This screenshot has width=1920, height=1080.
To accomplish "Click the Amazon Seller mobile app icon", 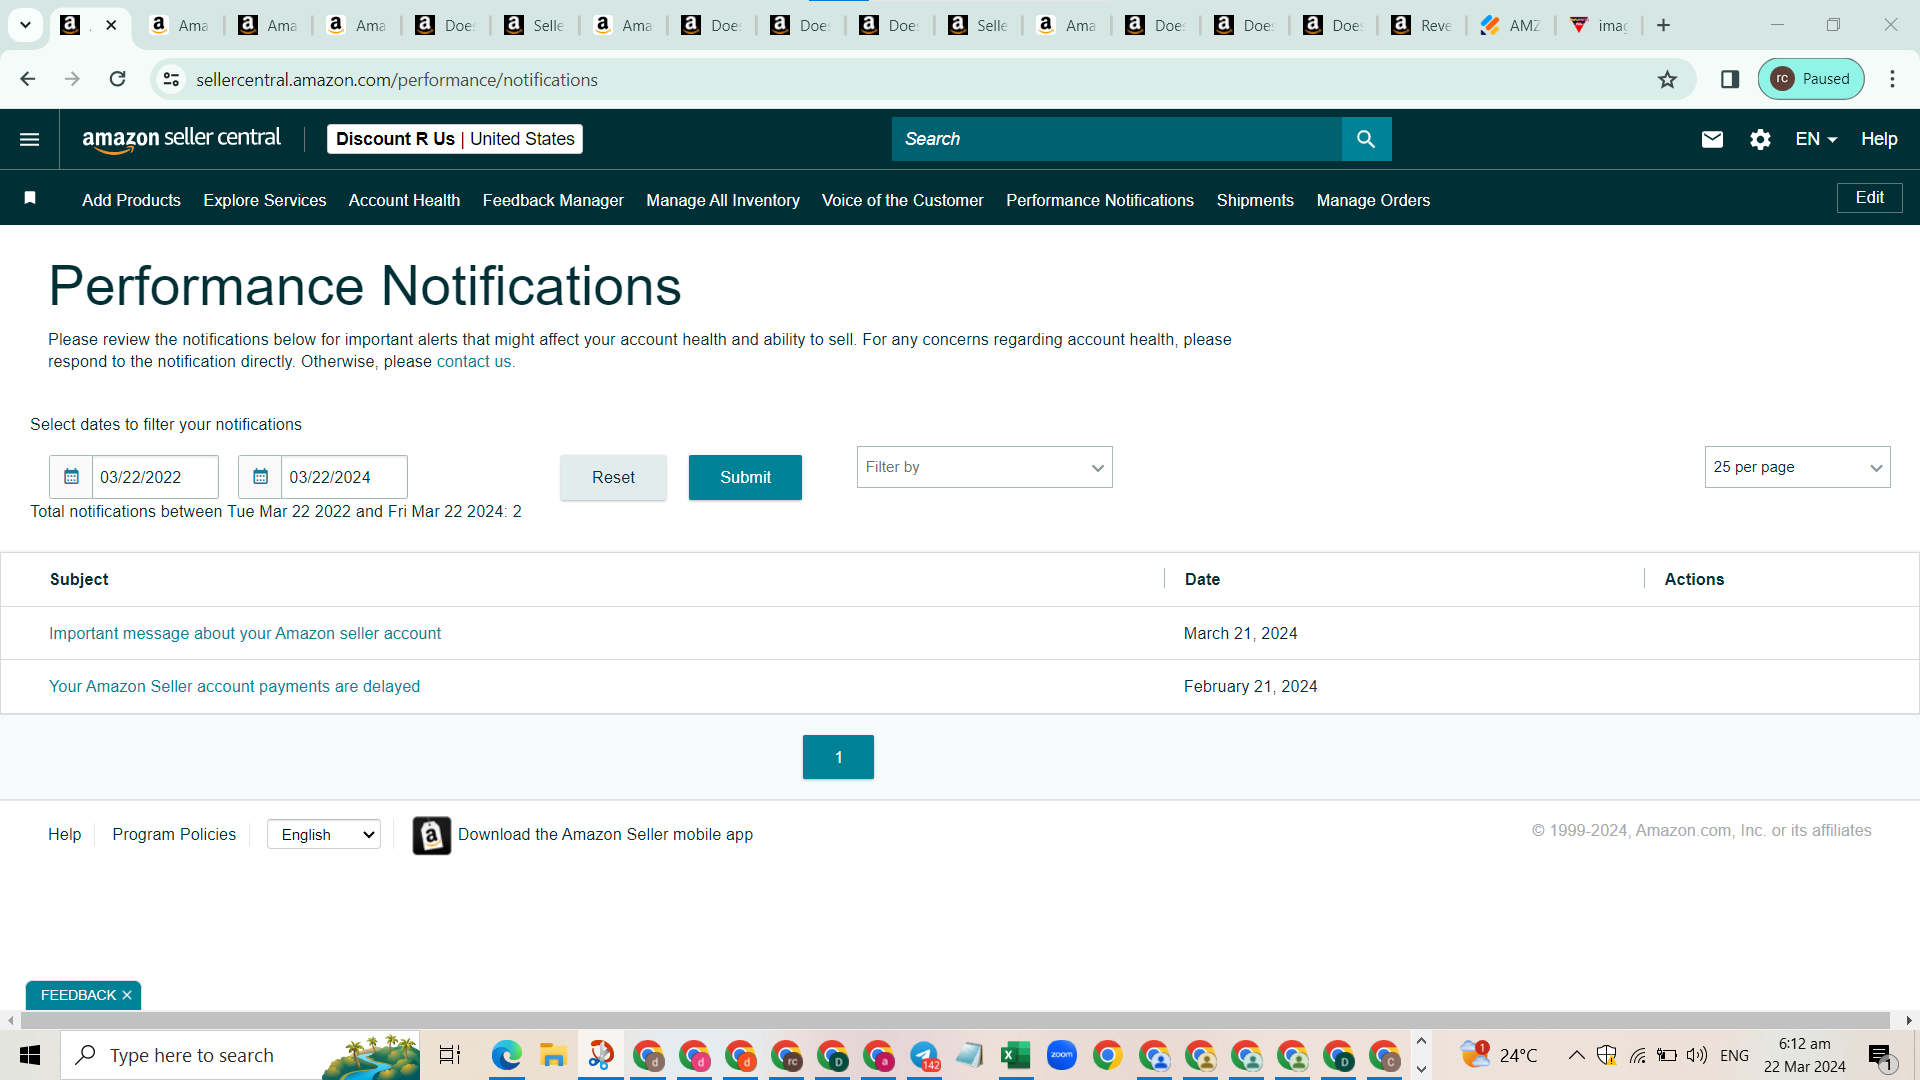I will pos(432,835).
